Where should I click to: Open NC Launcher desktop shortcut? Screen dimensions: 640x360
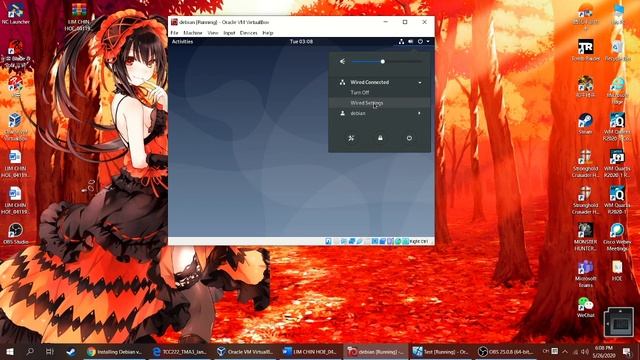coord(16,14)
